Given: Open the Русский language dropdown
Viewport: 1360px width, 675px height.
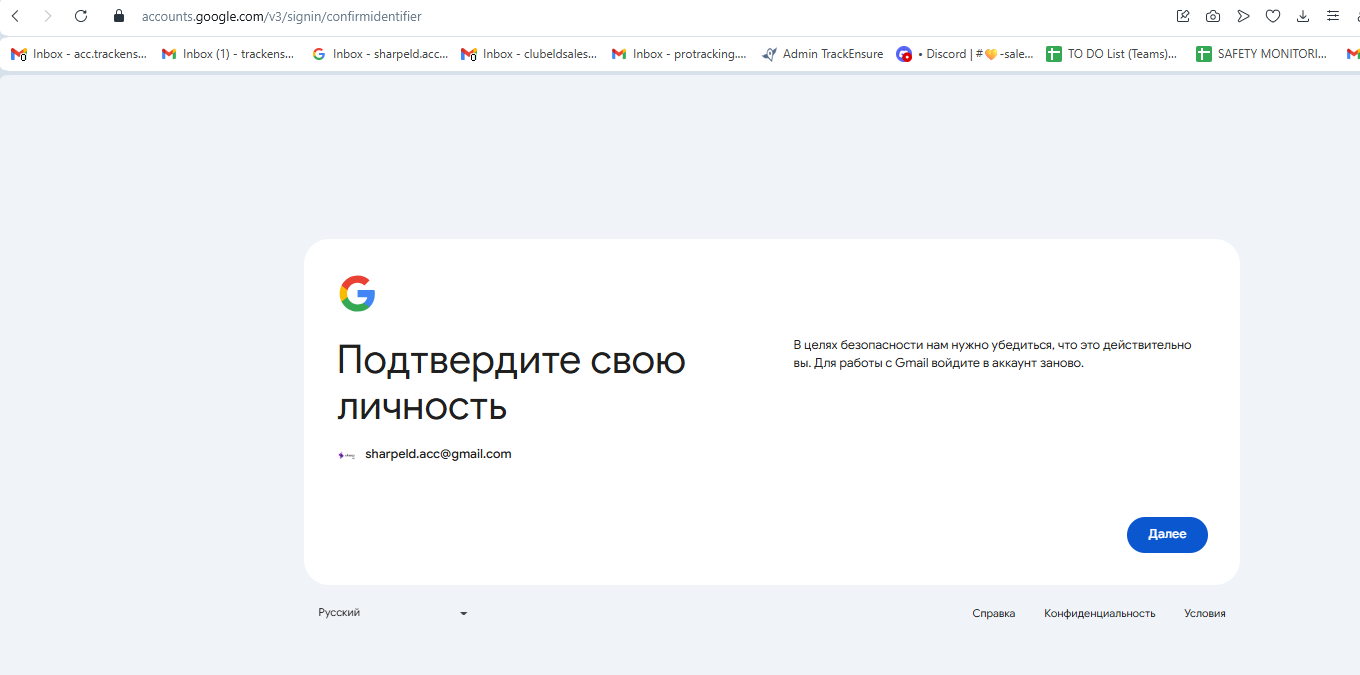Looking at the screenshot, I should [393, 613].
